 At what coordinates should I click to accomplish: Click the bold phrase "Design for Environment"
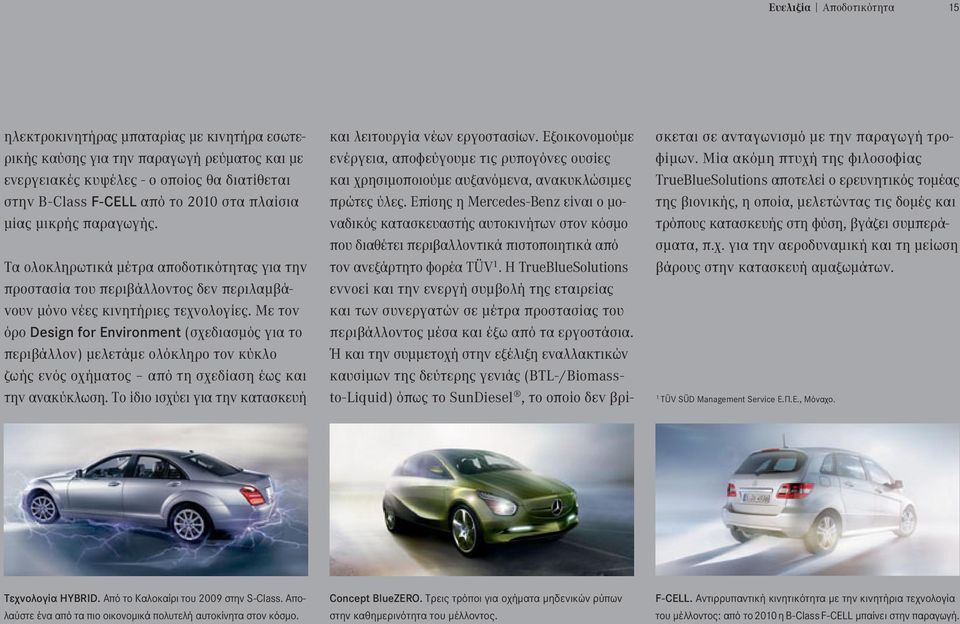click(x=105, y=333)
